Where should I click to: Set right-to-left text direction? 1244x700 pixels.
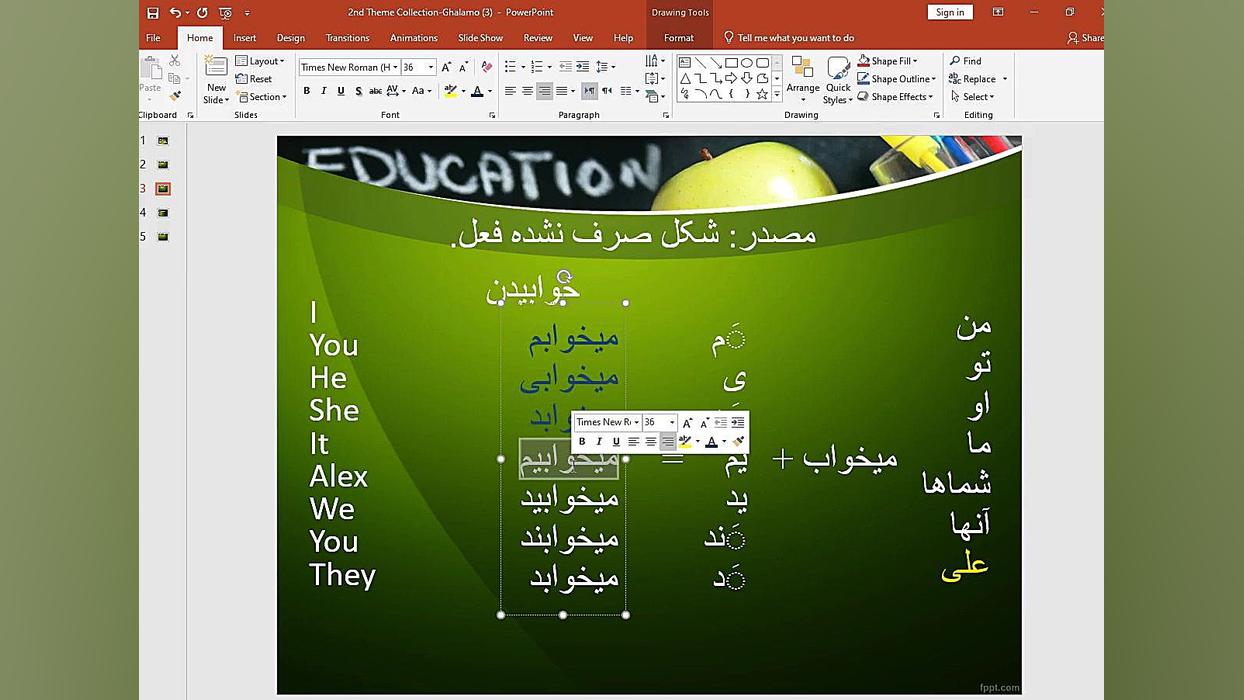[607, 91]
